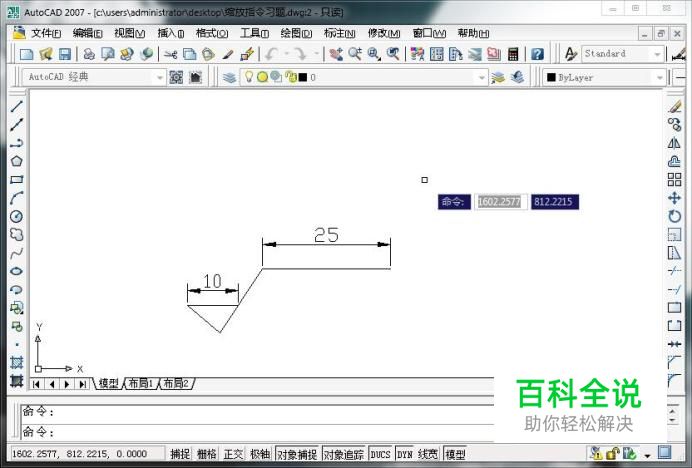Click the Trim modify tool

click(674, 271)
